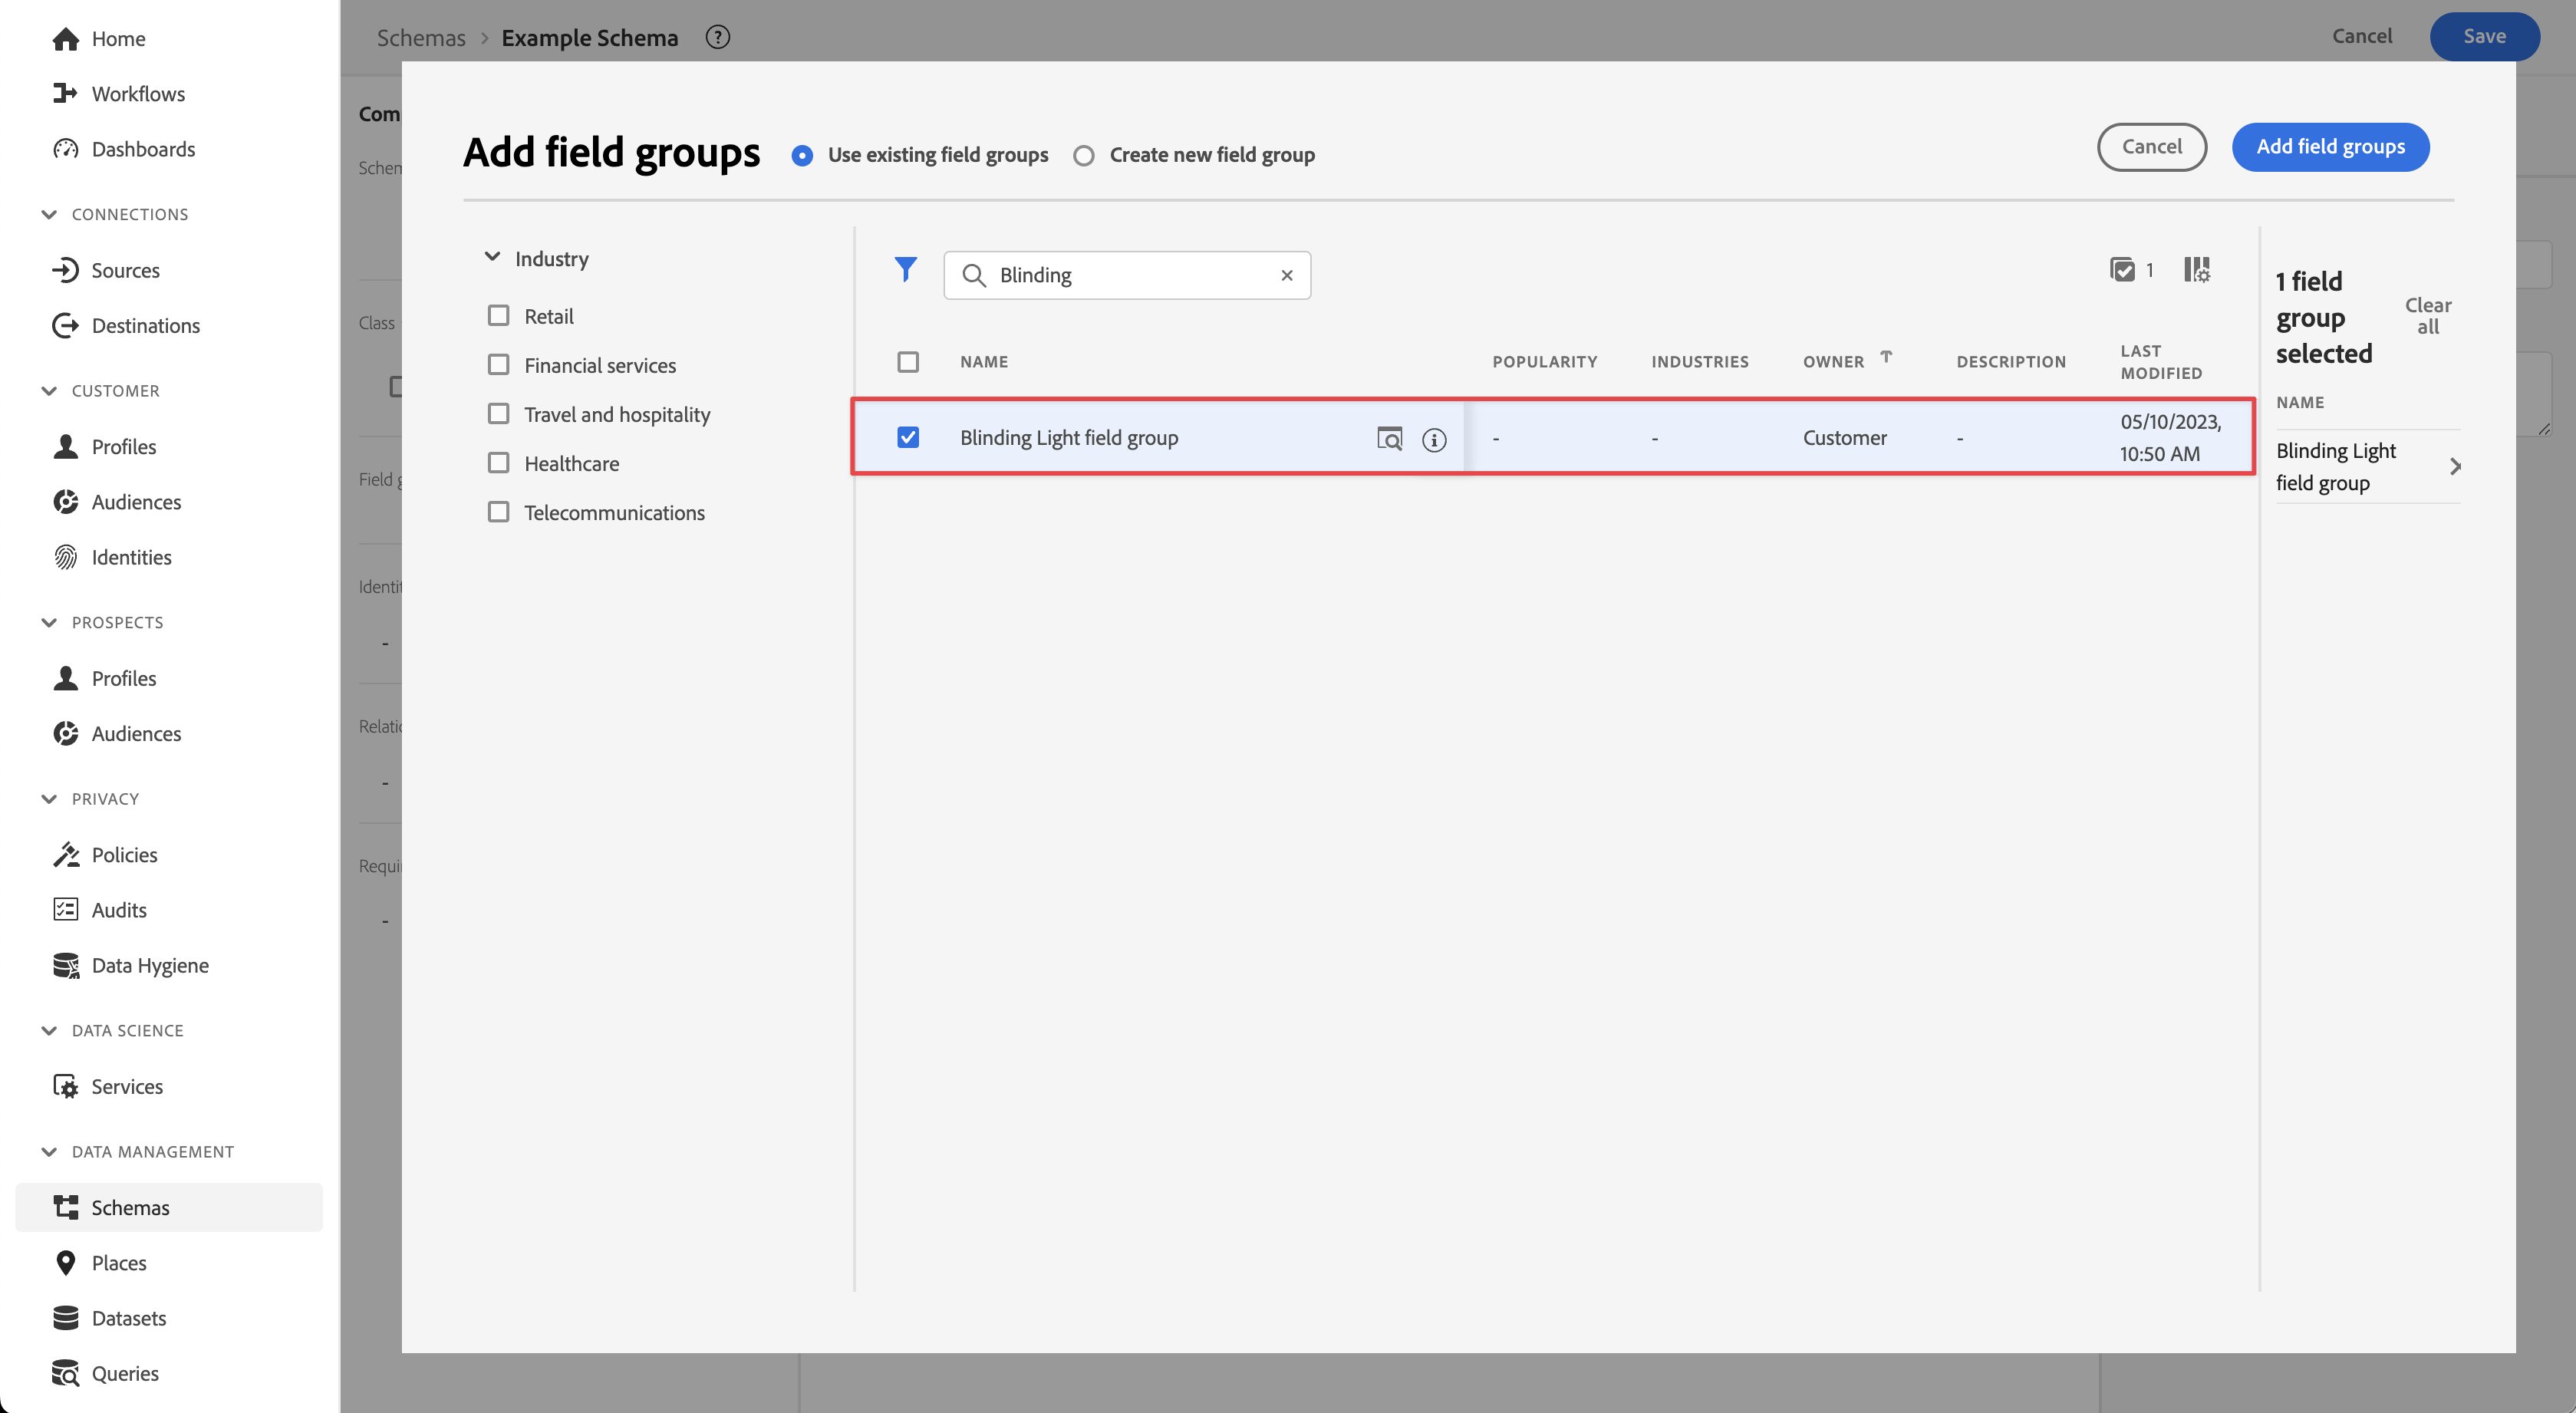
Task: Toggle the show selected items icon
Action: pos(2122,270)
